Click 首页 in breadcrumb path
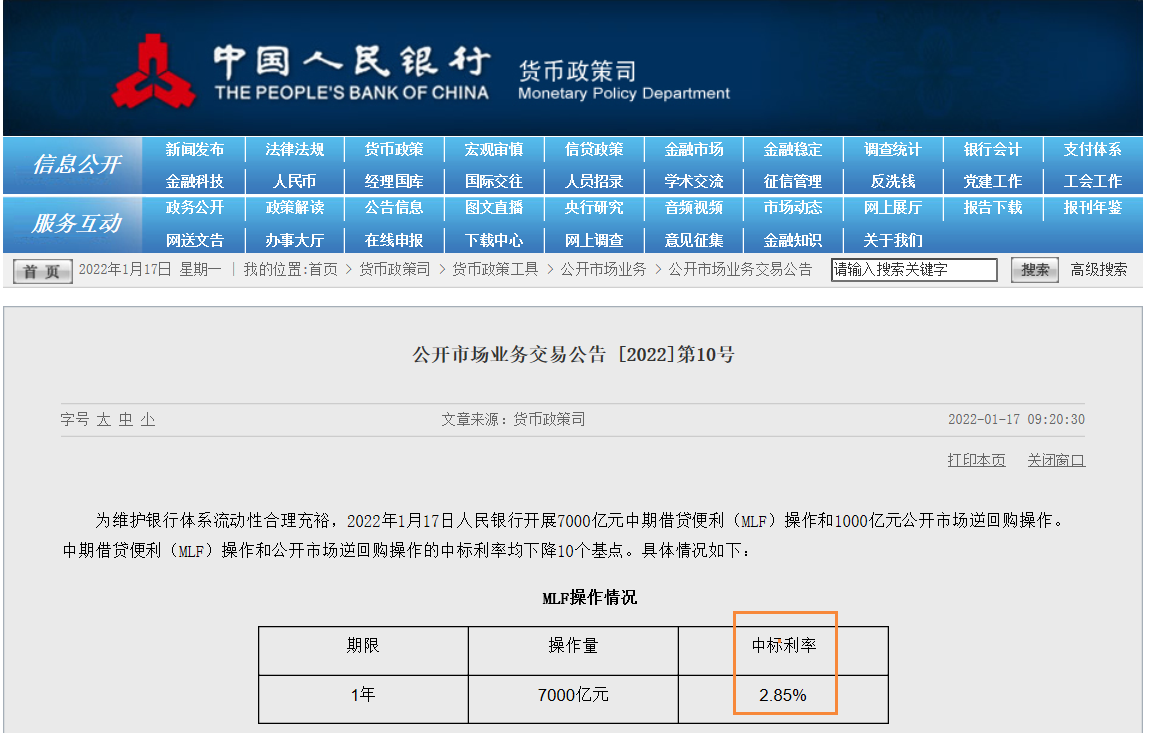 323,270
